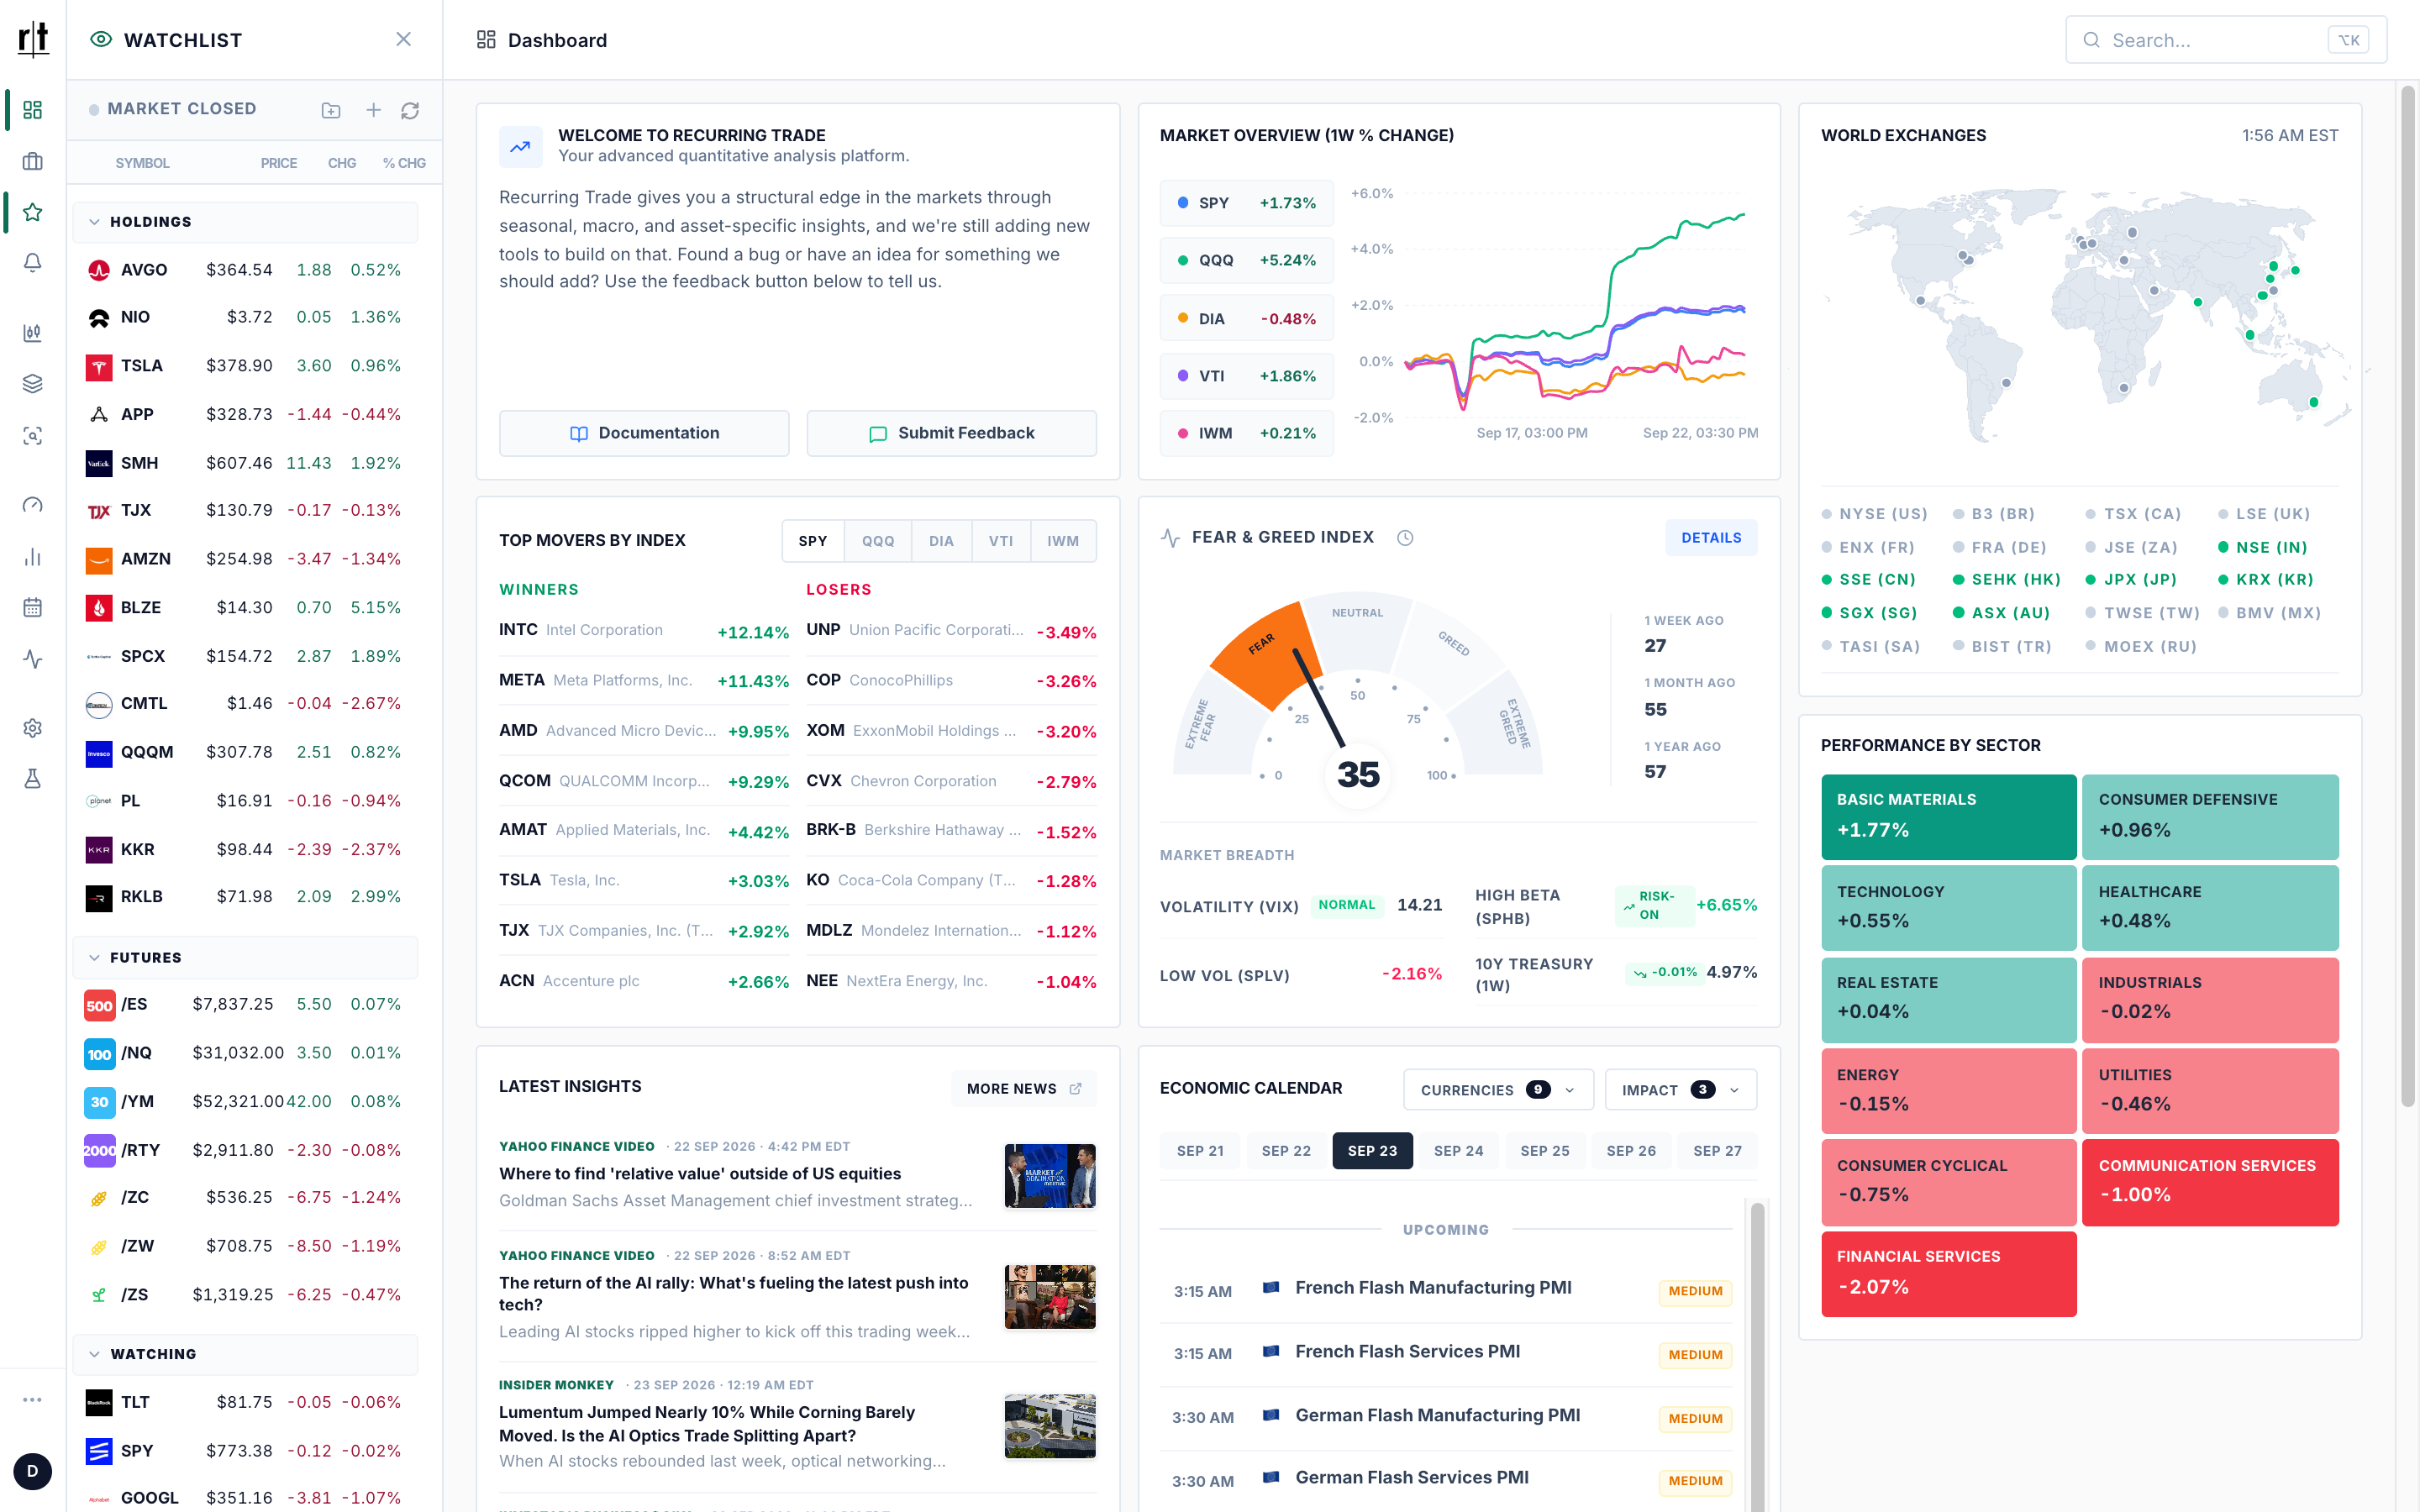Open the activity pulse icon in sidebar
The height and width of the screenshot is (1512, 2420).
pyautogui.click(x=33, y=659)
